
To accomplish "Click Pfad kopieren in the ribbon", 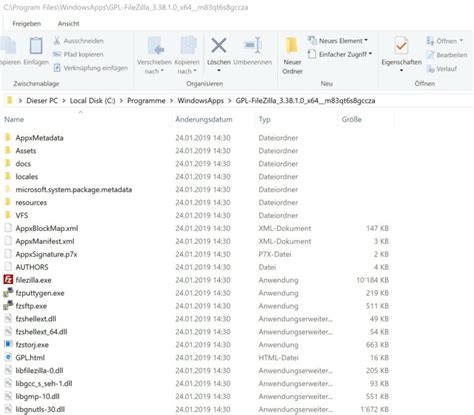I will [78, 54].
